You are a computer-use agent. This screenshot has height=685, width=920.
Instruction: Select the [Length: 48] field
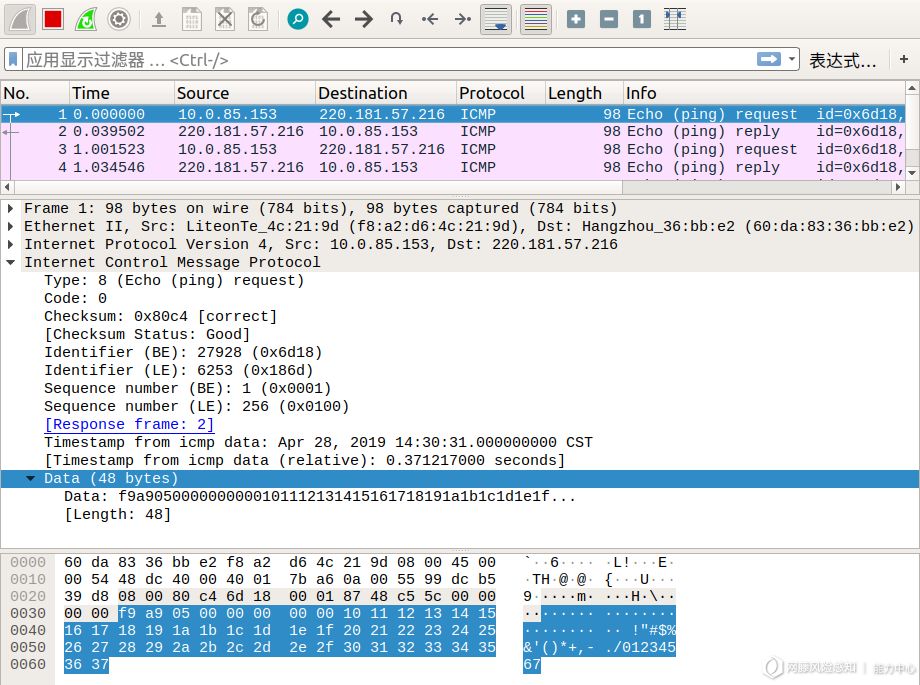(118, 515)
